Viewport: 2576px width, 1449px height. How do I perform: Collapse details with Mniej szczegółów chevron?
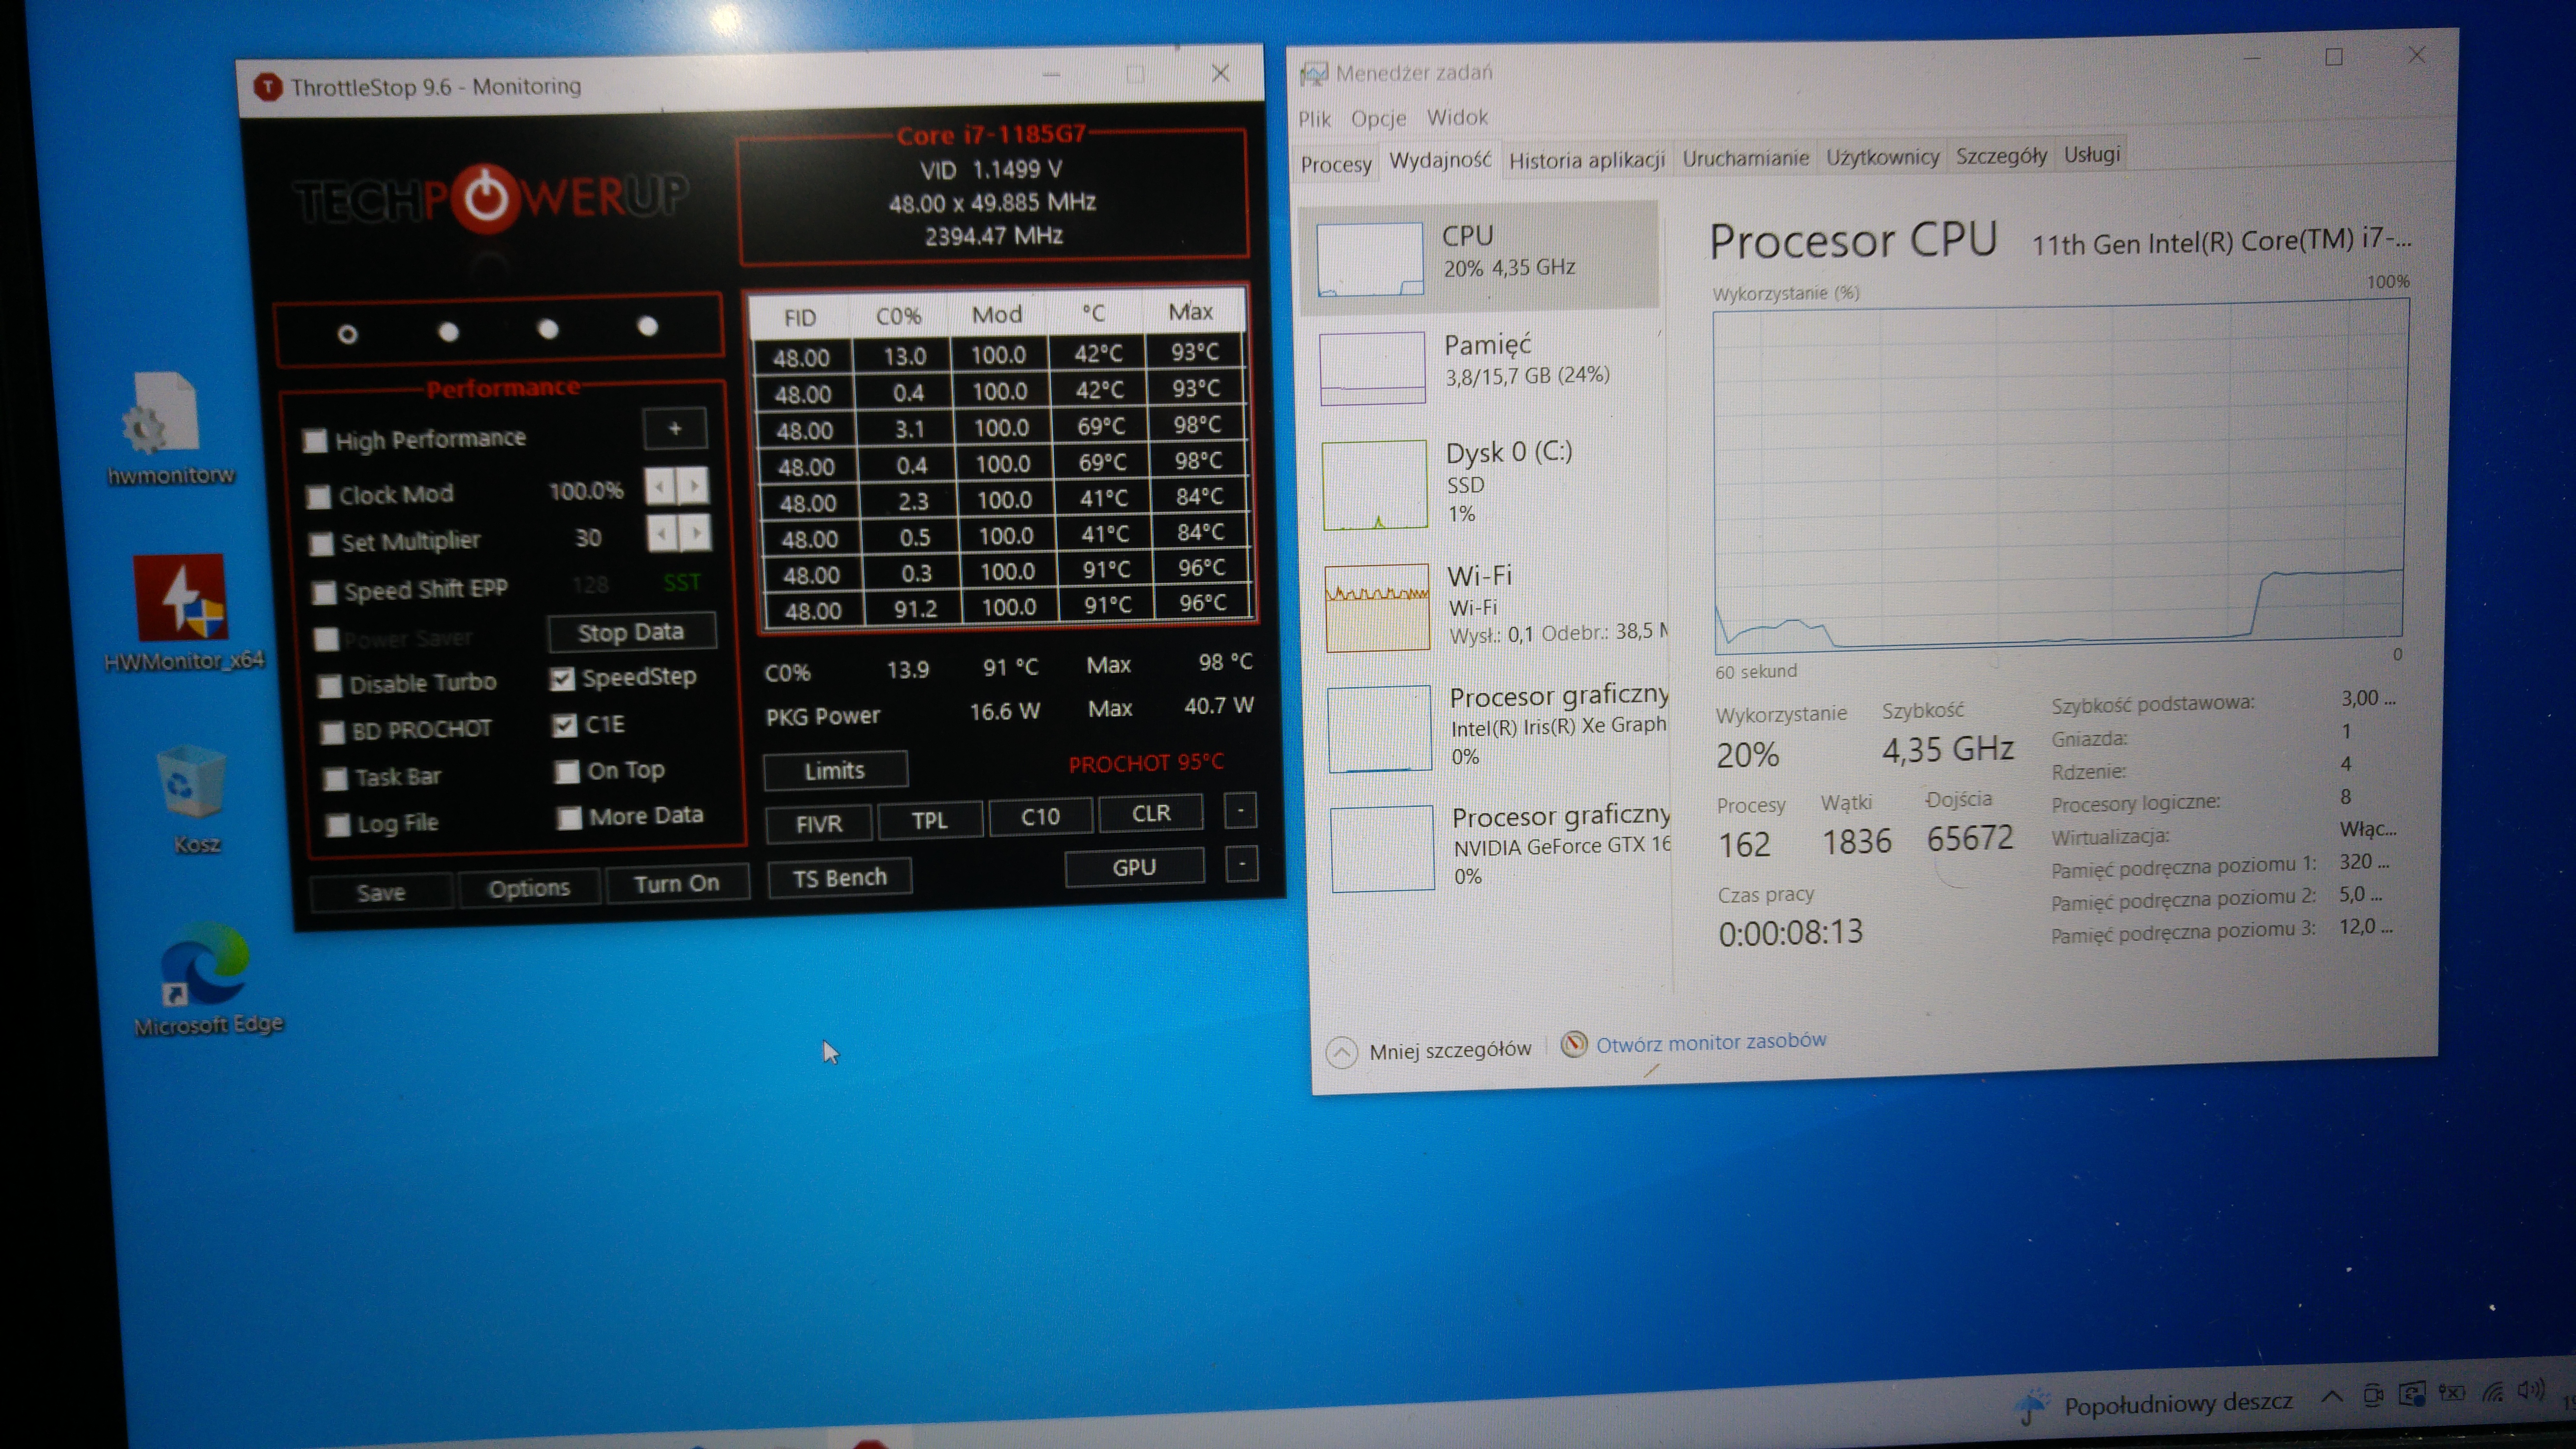coord(1341,1052)
